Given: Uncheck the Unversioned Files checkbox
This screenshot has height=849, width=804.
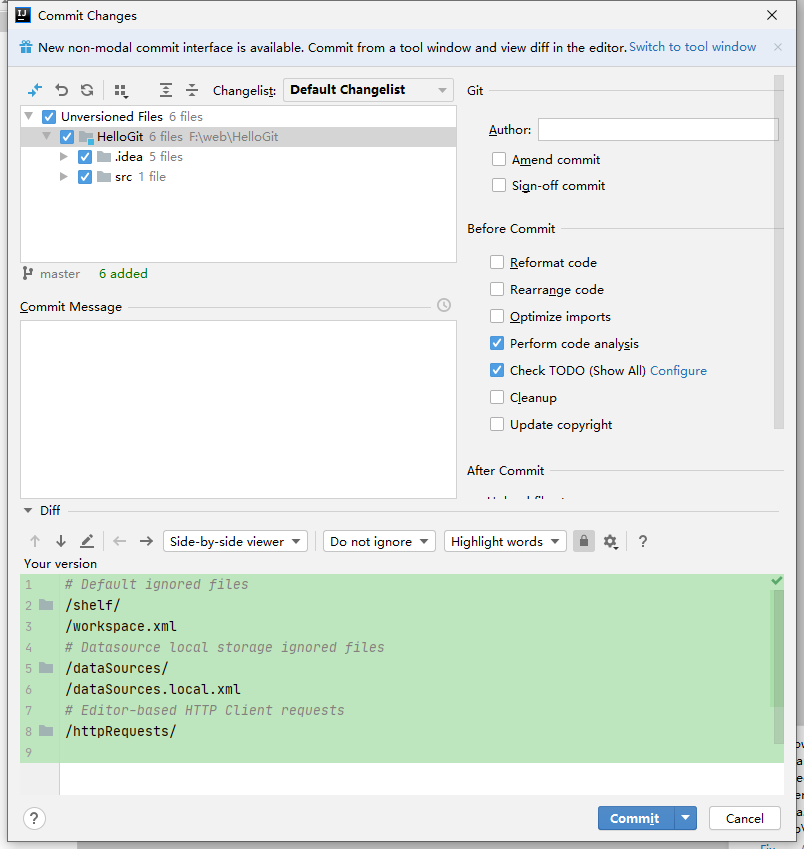Looking at the screenshot, I should tap(49, 116).
